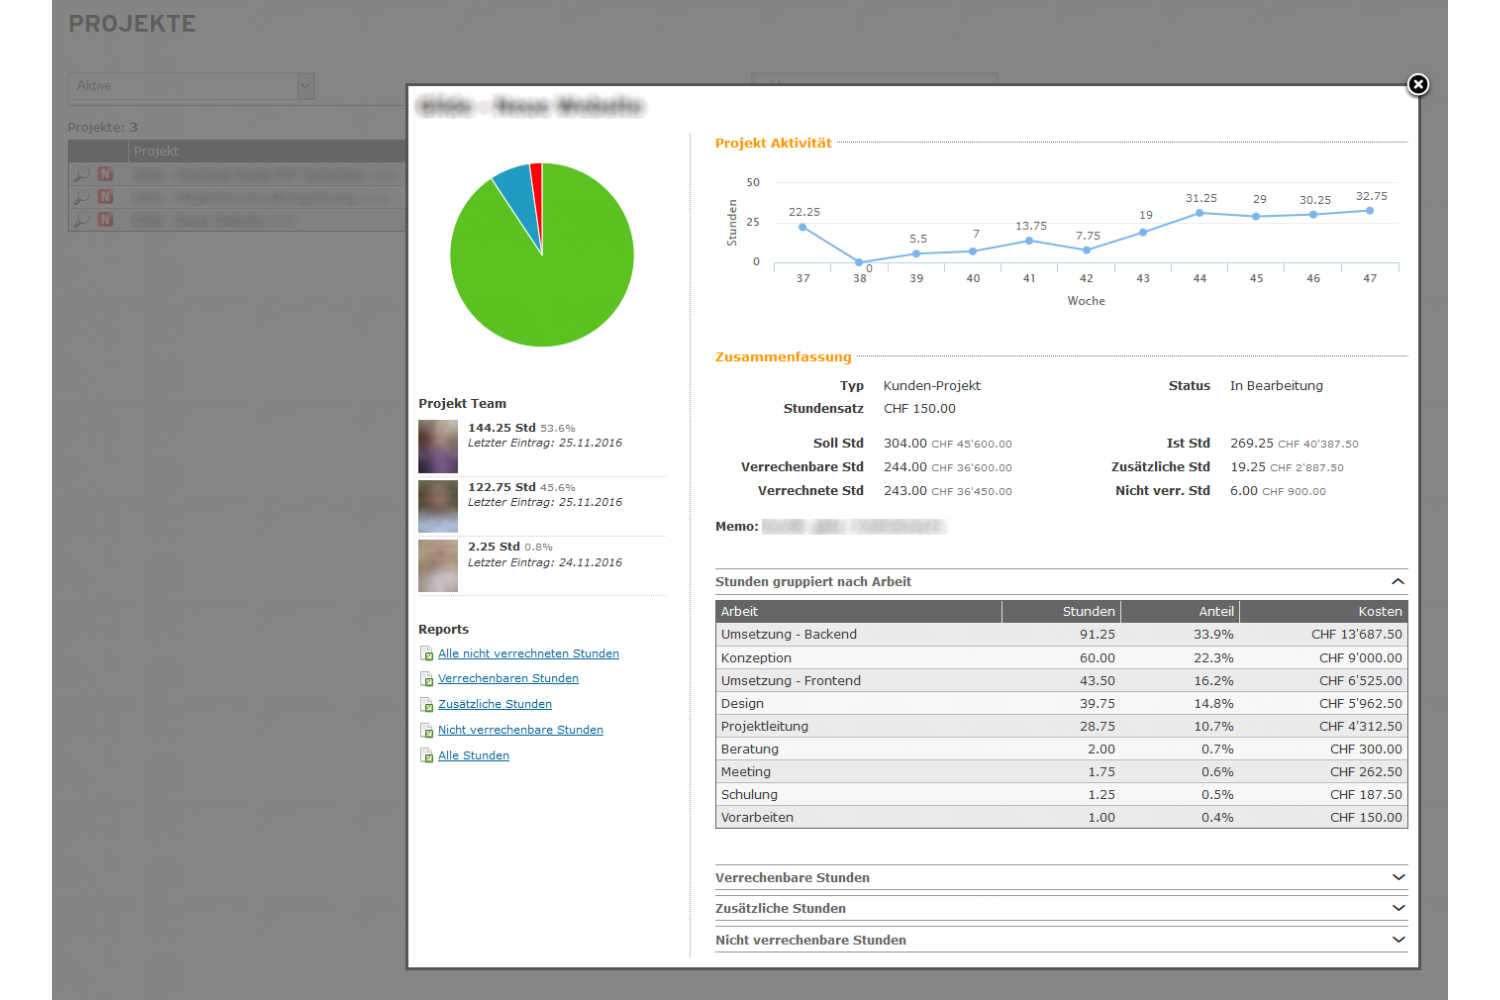
Task: Click the Kosten column header
Action: click(1379, 612)
